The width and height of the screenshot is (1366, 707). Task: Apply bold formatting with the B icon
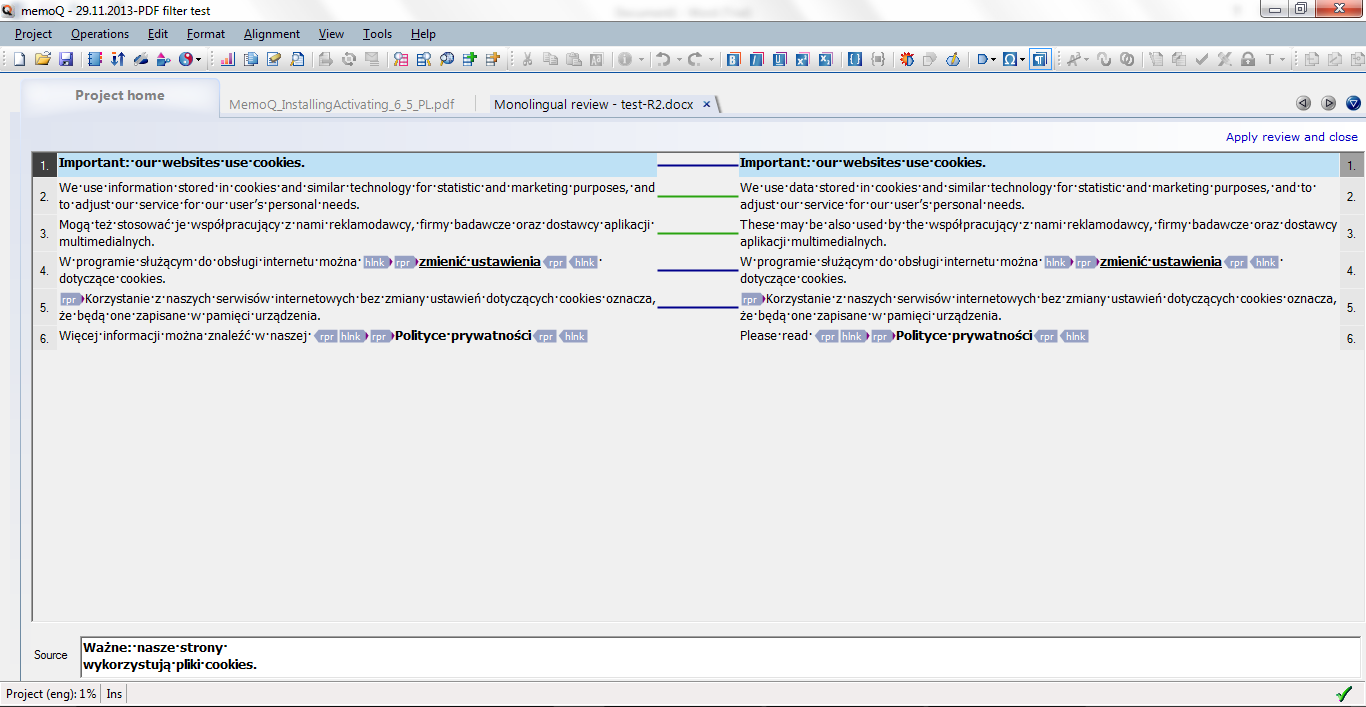733,59
